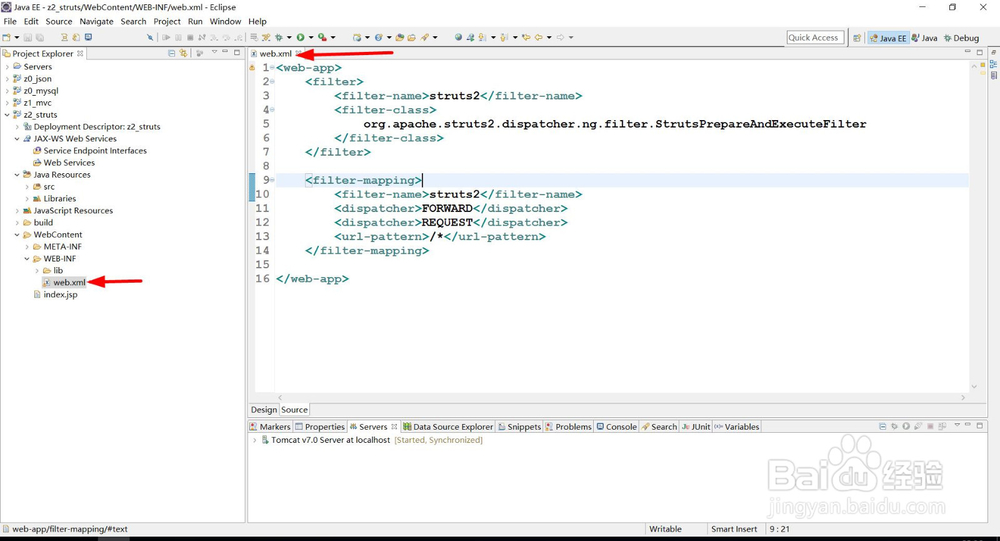Collapse the filter element at line 2
Image resolution: width=1000 pixels, height=541 pixels.
272,82
